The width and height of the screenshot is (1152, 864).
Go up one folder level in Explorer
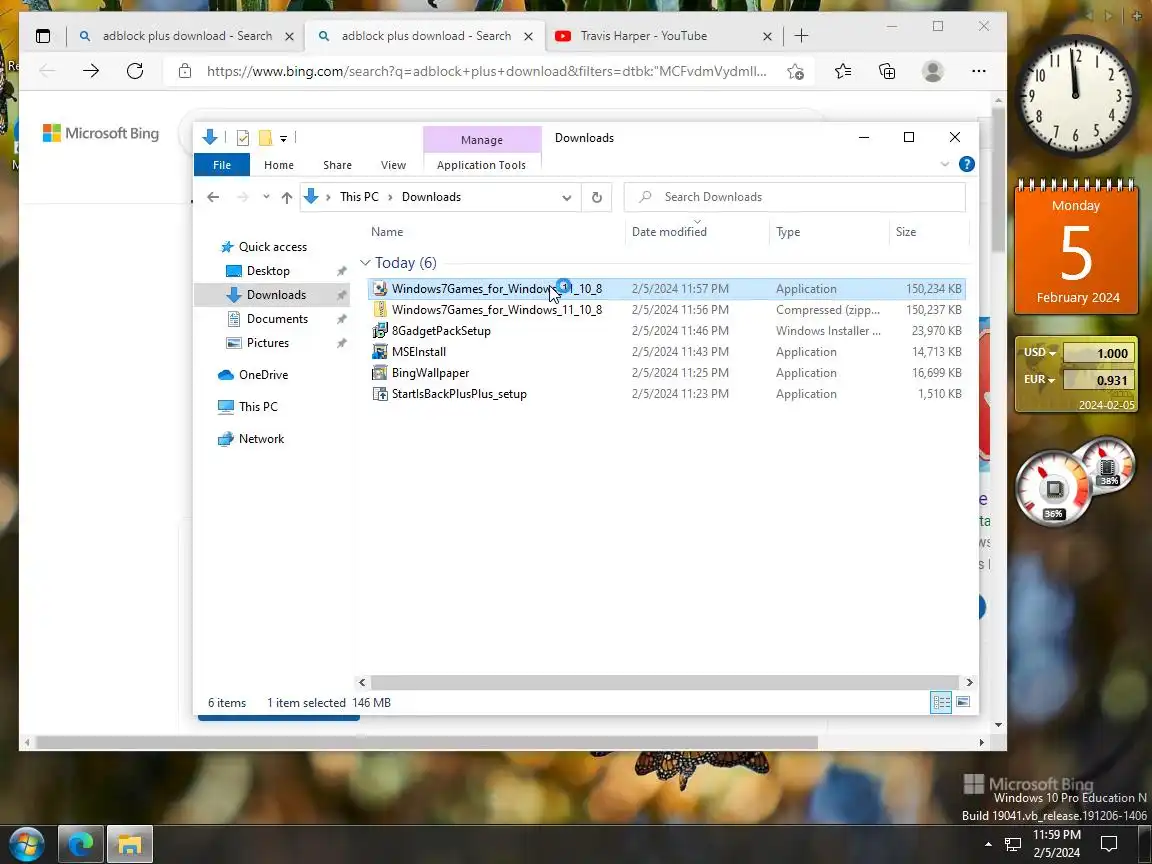[287, 197]
